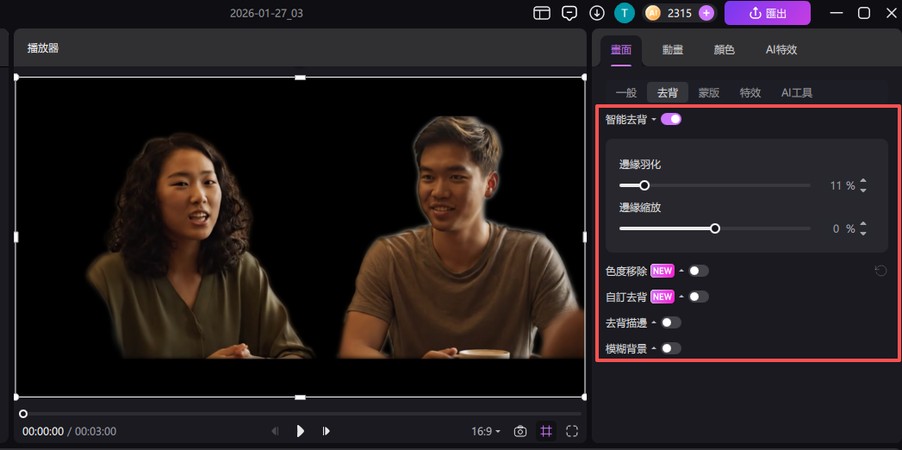902x450 pixels.
Task: Decrease 邊緣縮放 value with down arrow
Action: coord(863,233)
